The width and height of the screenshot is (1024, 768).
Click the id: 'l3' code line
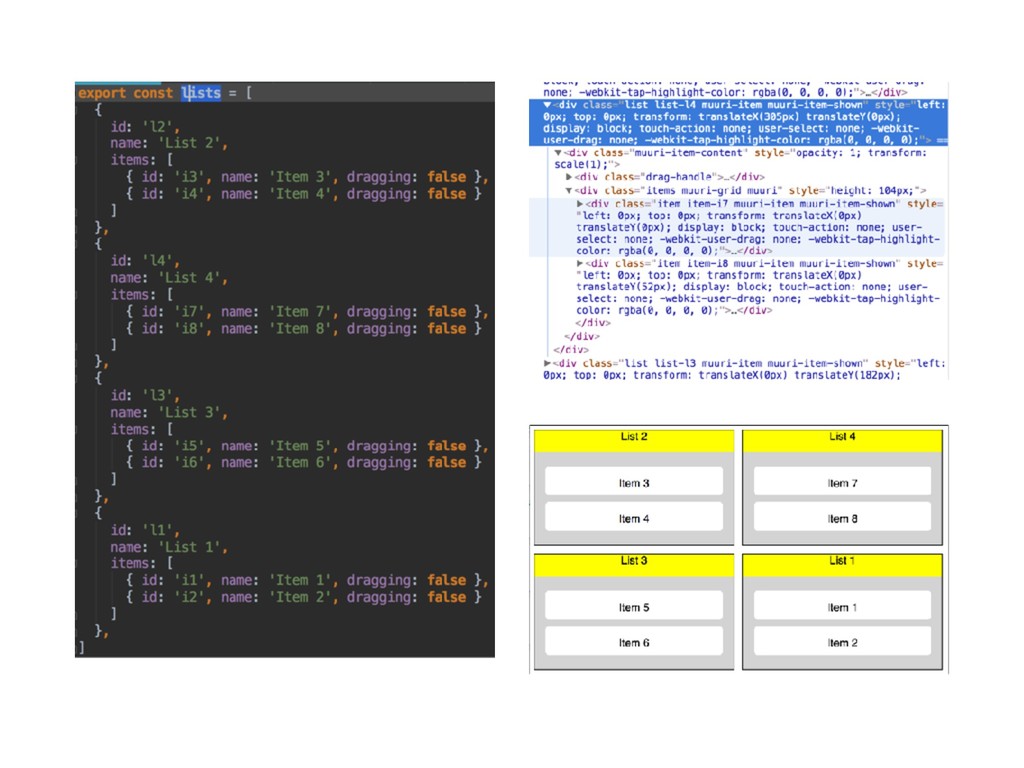[x=144, y=395]
